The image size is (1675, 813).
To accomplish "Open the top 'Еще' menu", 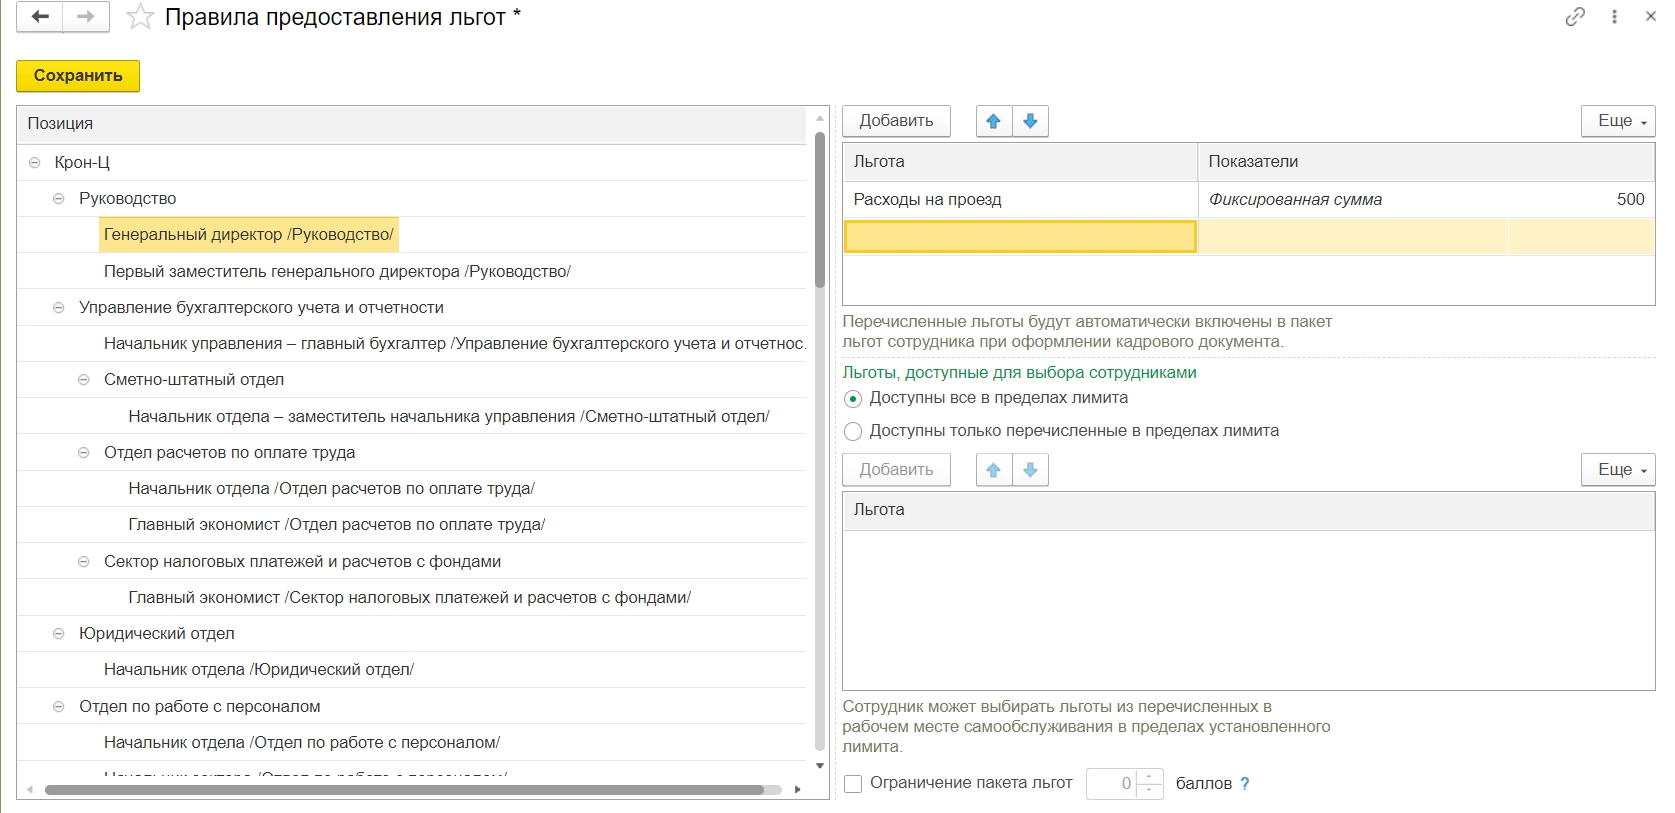I will pos(1618,121).
